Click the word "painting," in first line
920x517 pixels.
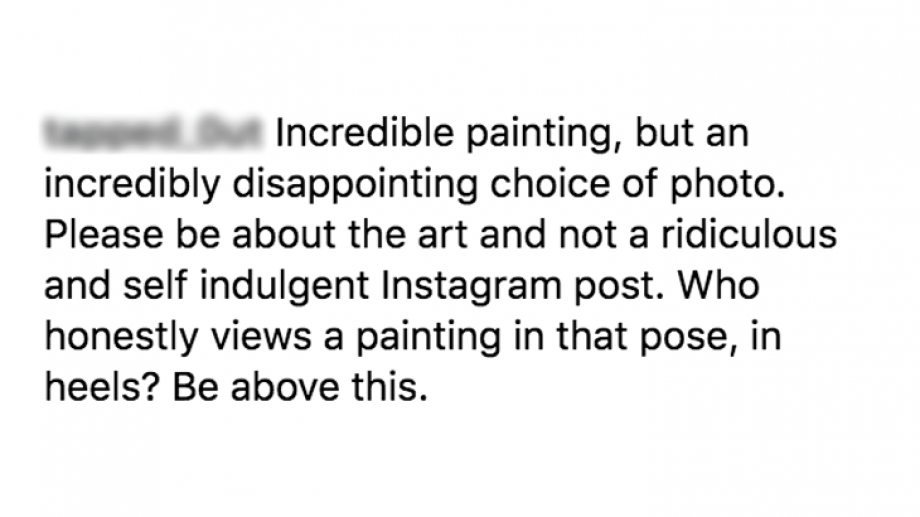544,136
